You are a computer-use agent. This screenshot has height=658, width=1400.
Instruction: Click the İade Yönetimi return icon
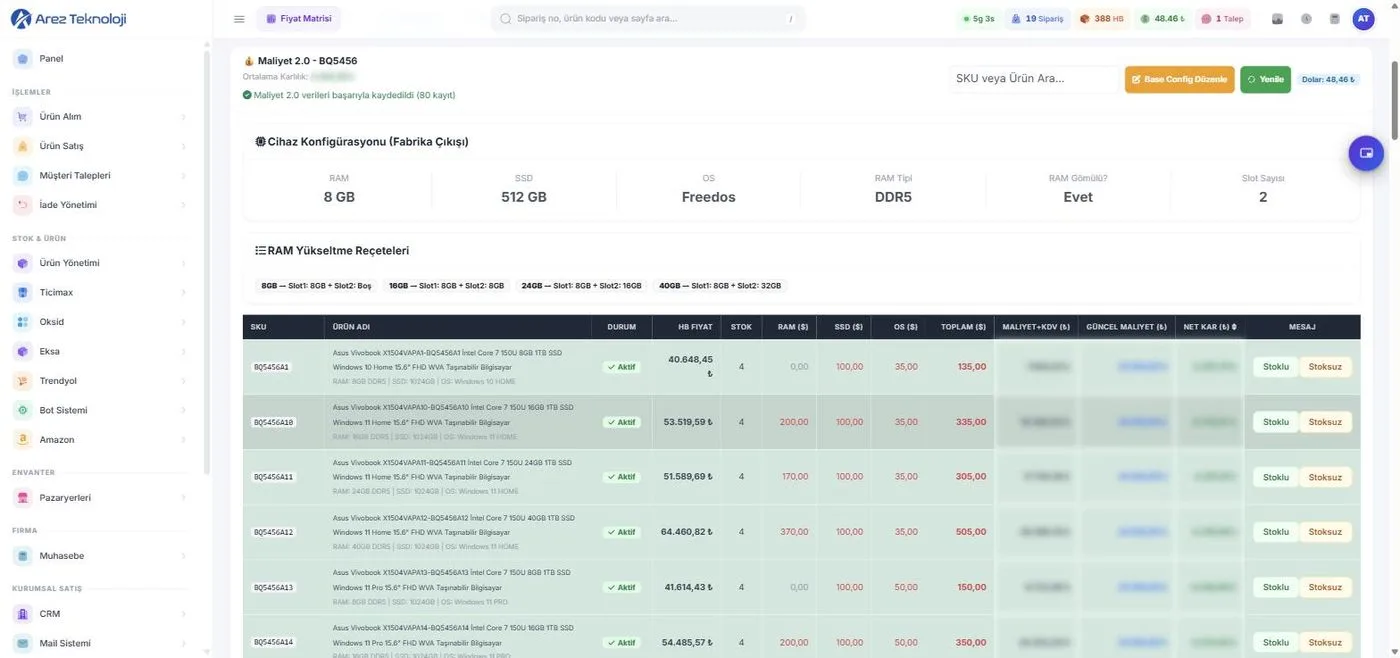[22, 205]
